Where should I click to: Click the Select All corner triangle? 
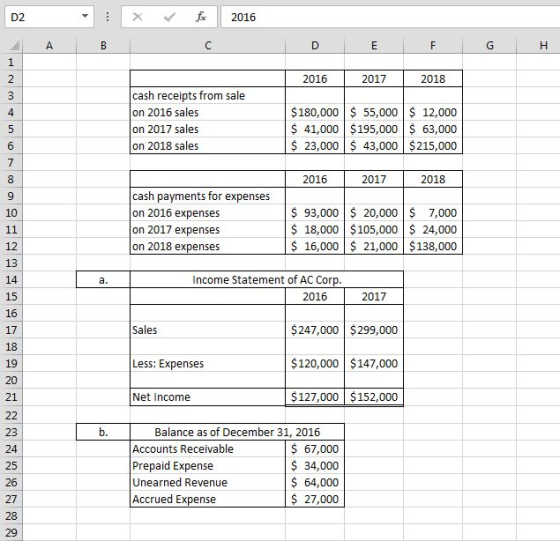point(14,46)
